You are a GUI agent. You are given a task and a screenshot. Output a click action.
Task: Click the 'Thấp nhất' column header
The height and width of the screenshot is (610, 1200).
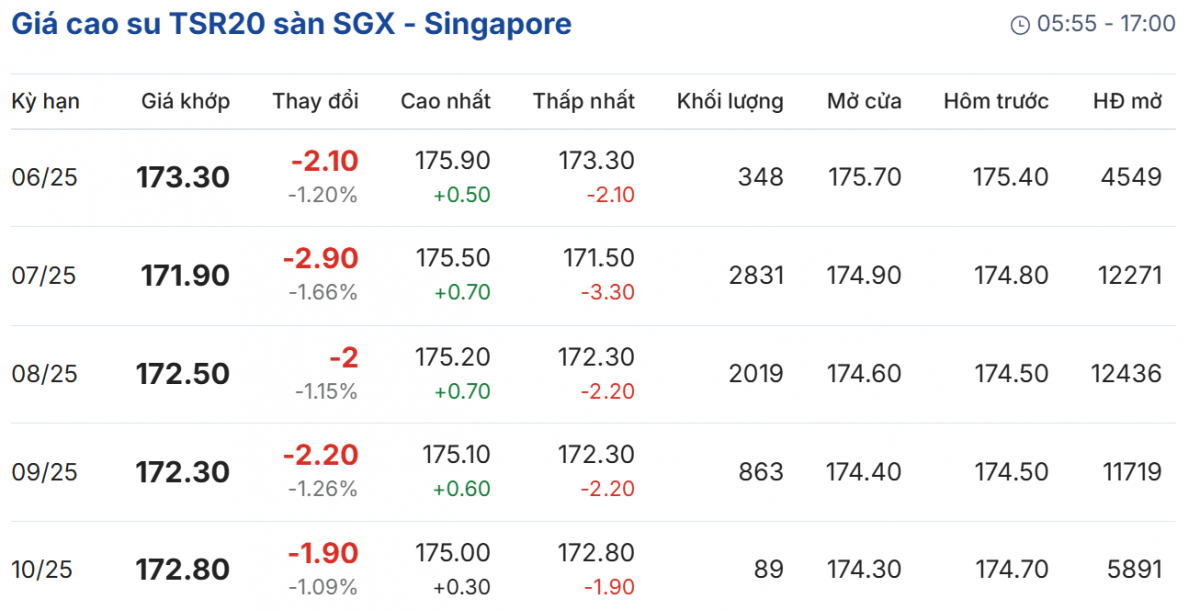584,101
